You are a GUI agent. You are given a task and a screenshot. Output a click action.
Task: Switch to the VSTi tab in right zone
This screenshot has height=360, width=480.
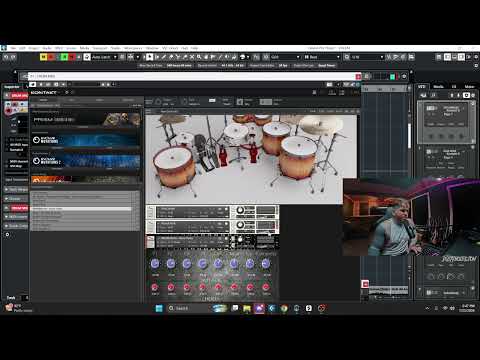(422, 86)
